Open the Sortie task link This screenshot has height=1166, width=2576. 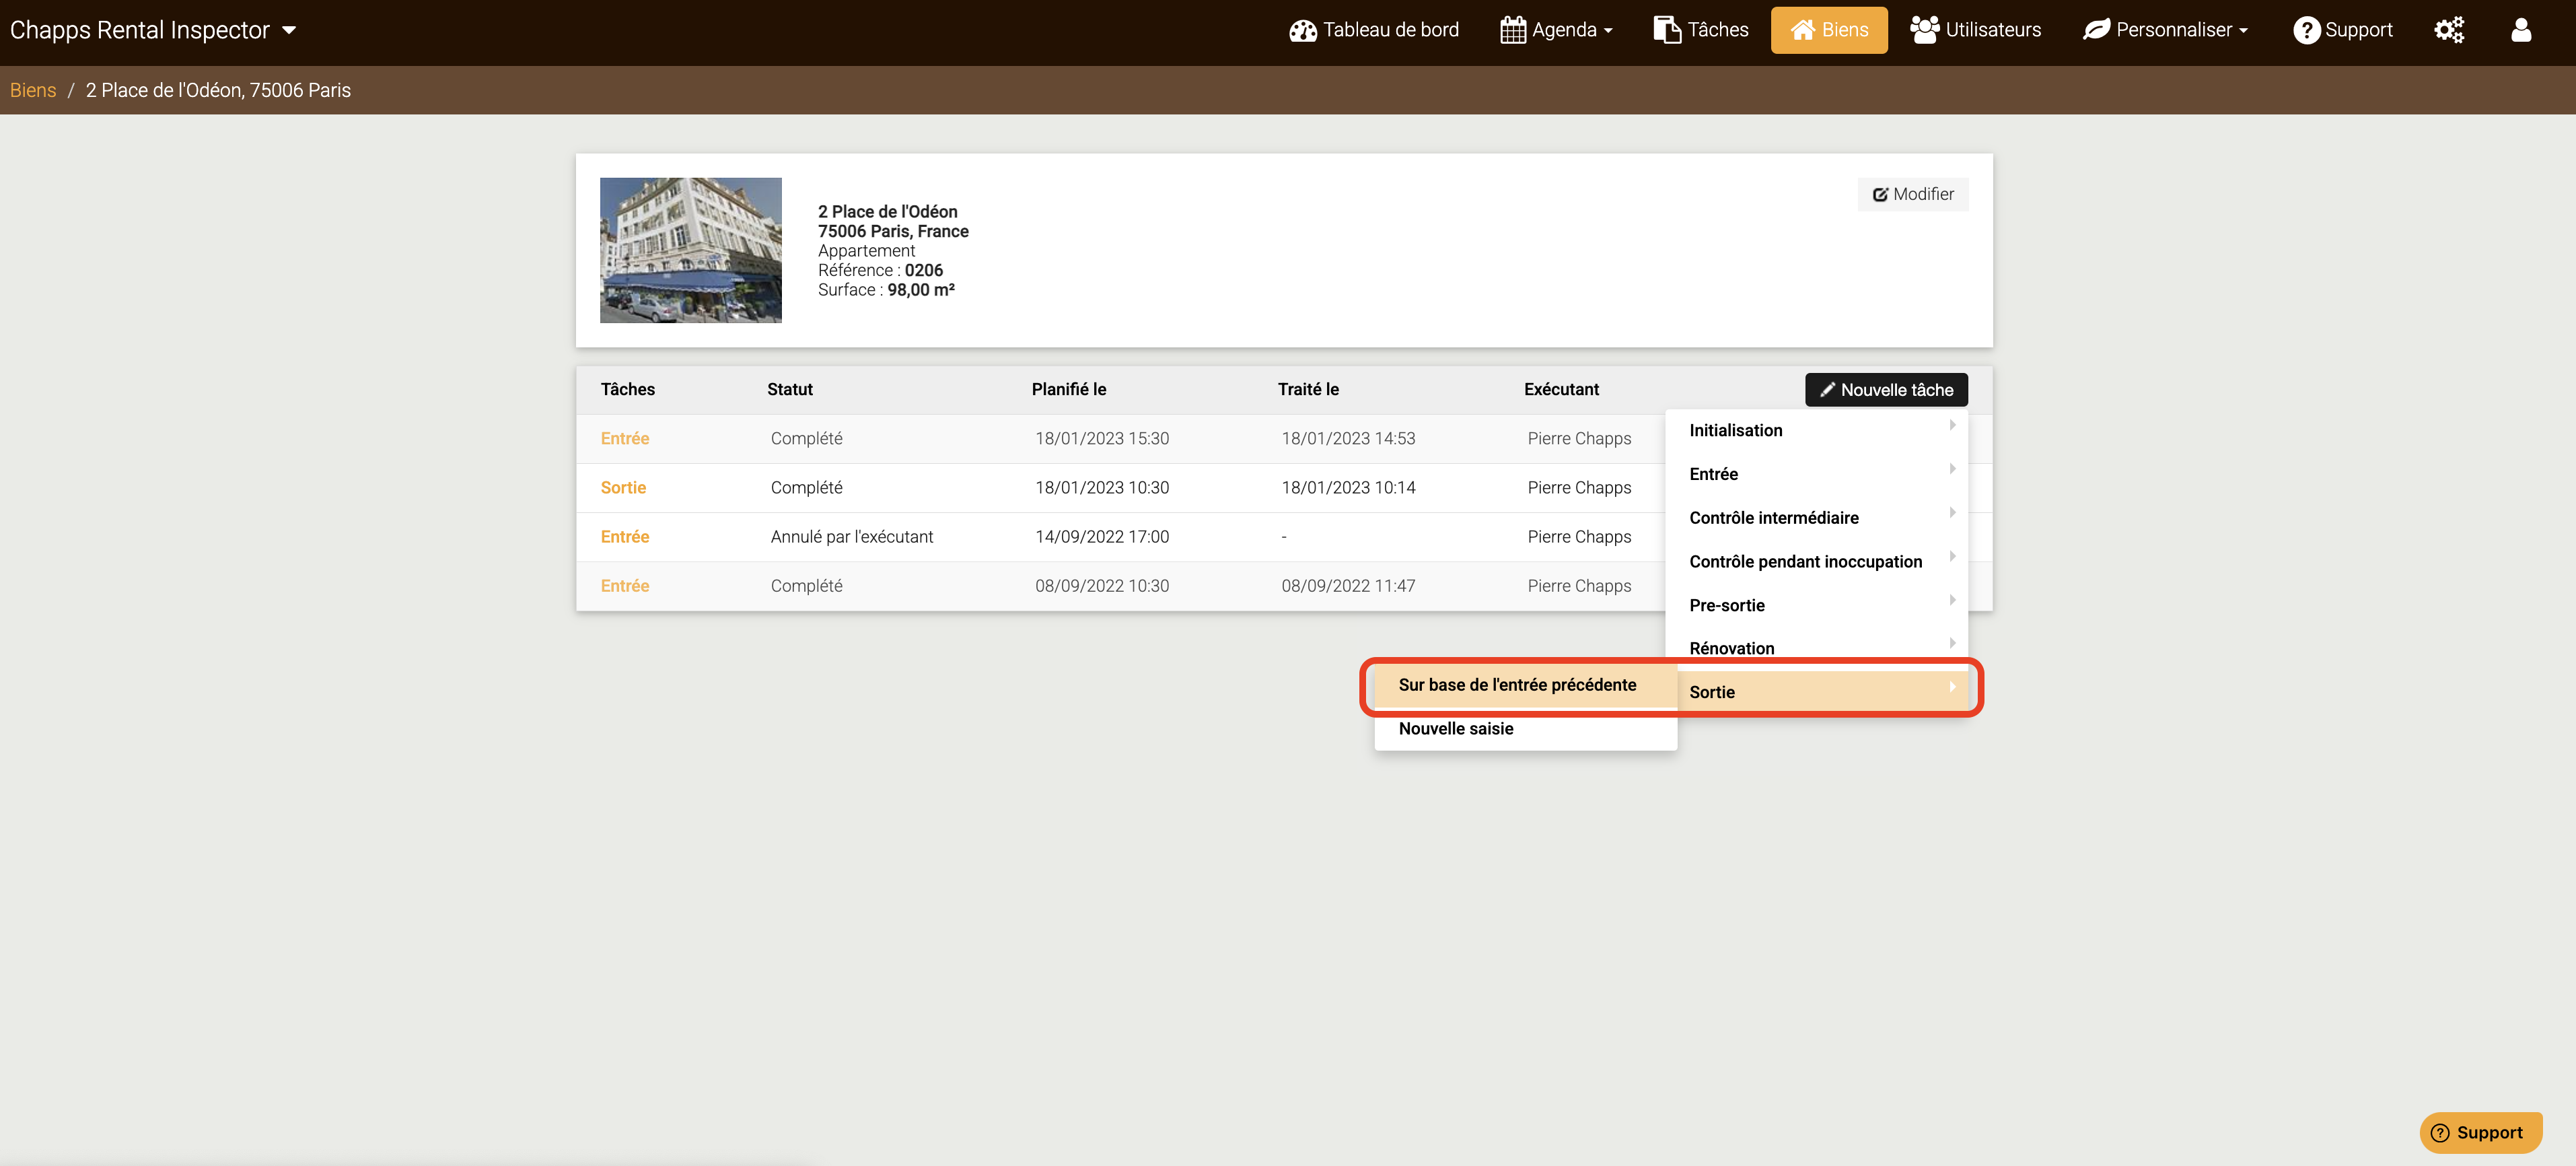coord(623,488)
